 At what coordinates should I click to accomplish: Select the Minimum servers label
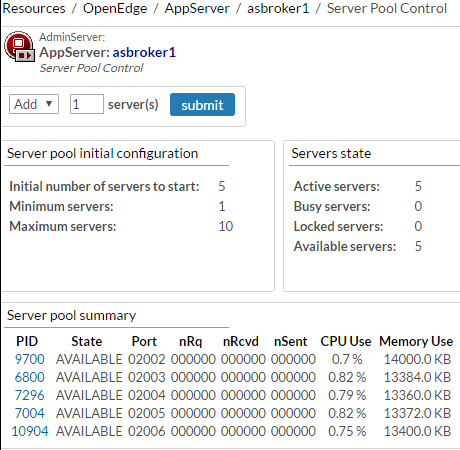click(61, 206)
